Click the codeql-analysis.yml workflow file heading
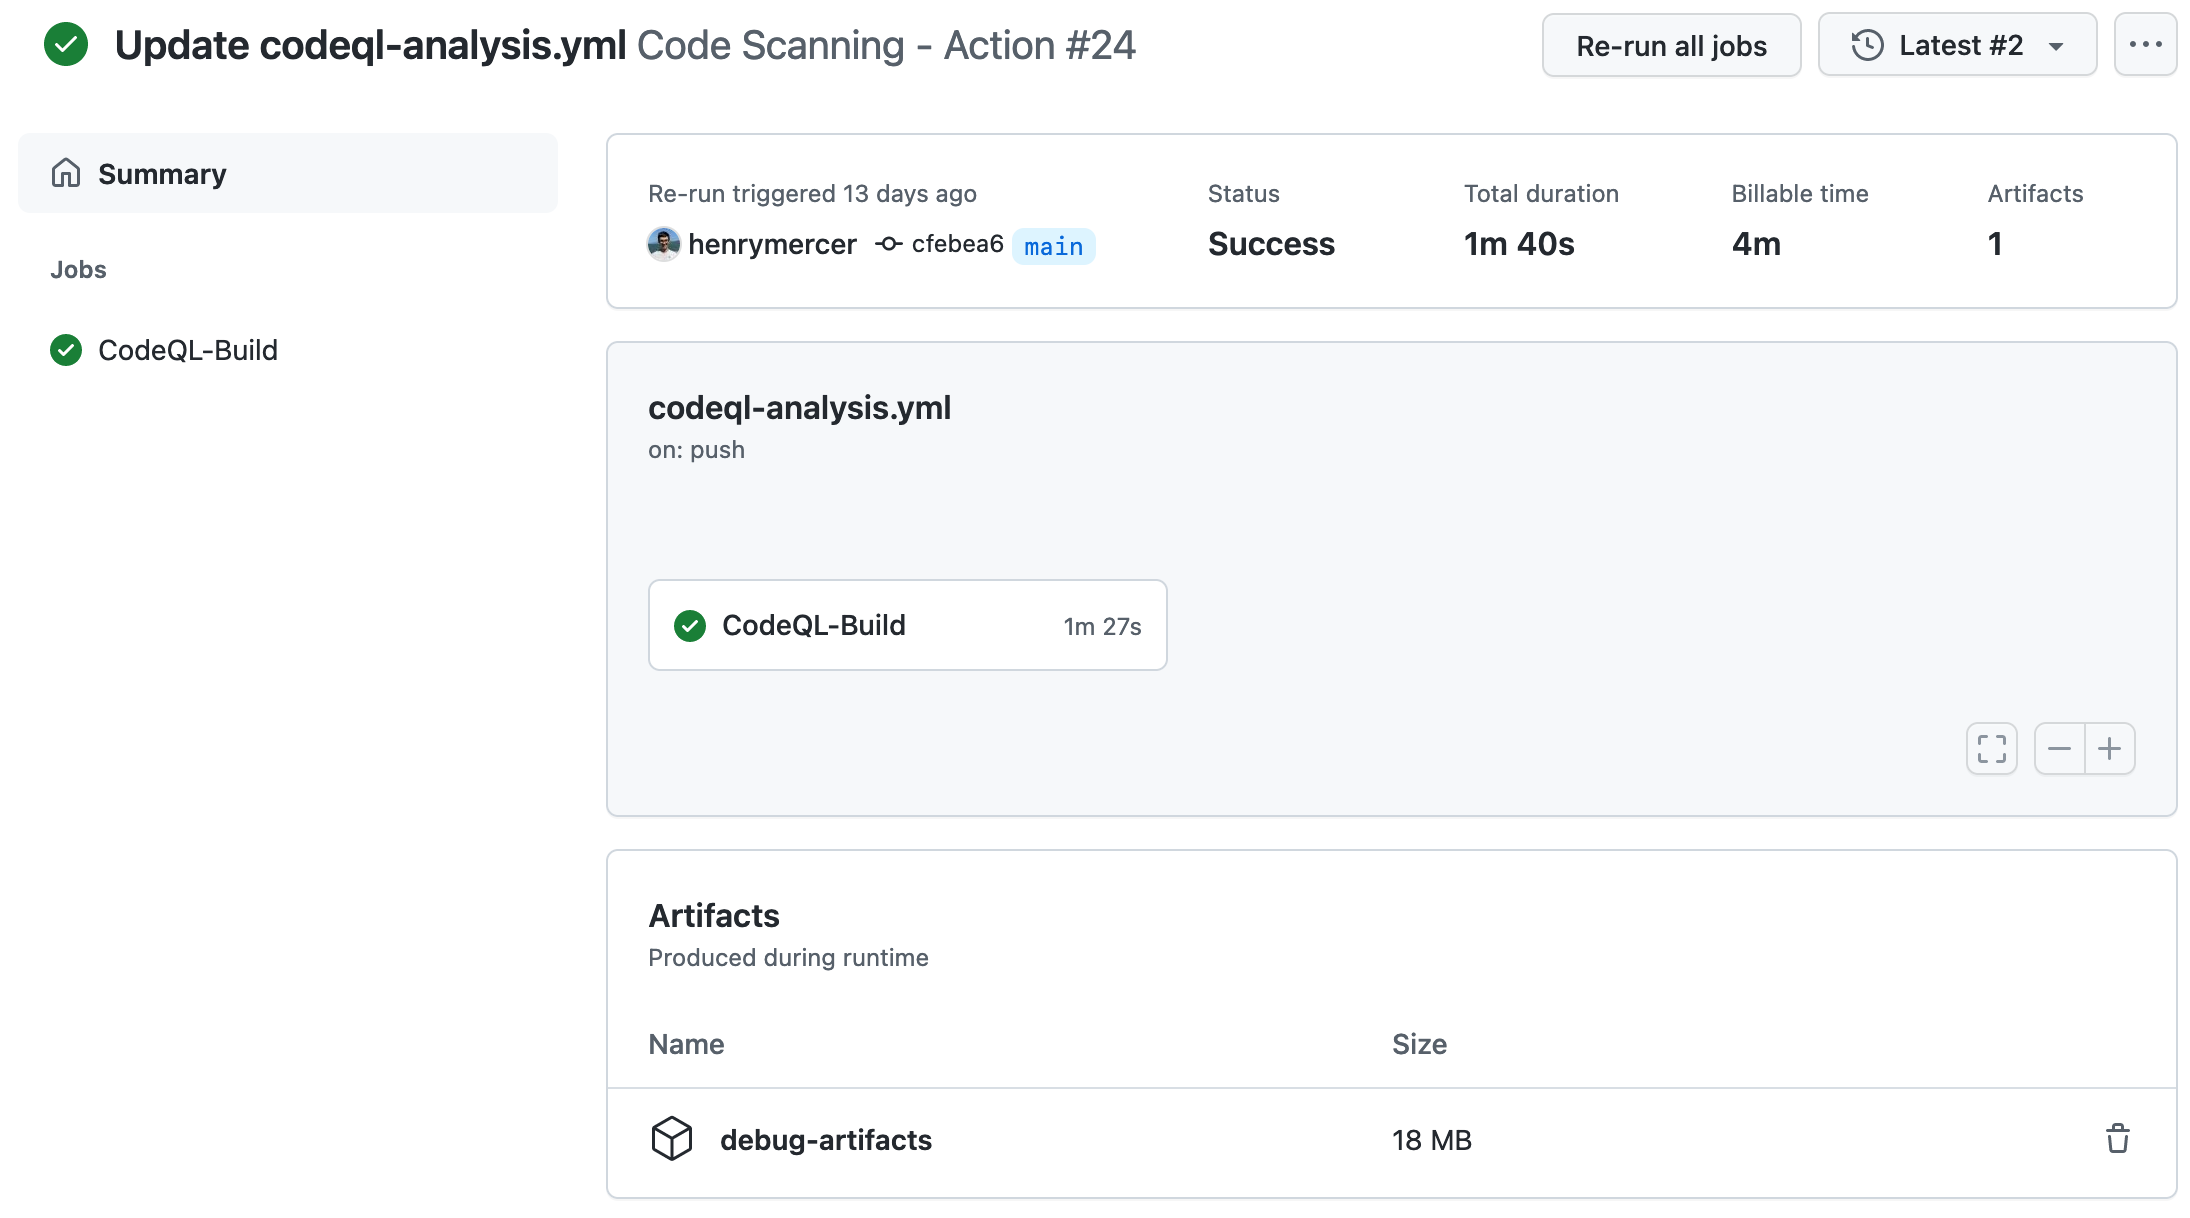Screen dimensions: 2190x1218 coord(800,408)
